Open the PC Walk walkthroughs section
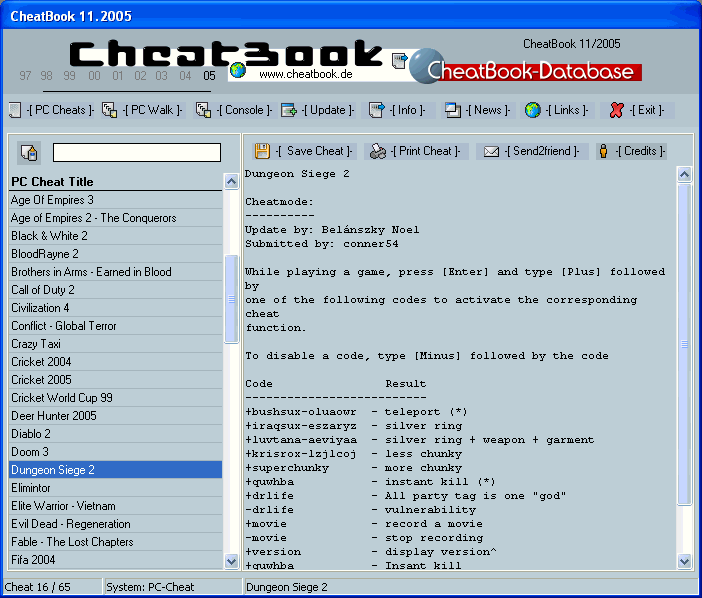Screen dimensions: 702x598 coord(143,110)
